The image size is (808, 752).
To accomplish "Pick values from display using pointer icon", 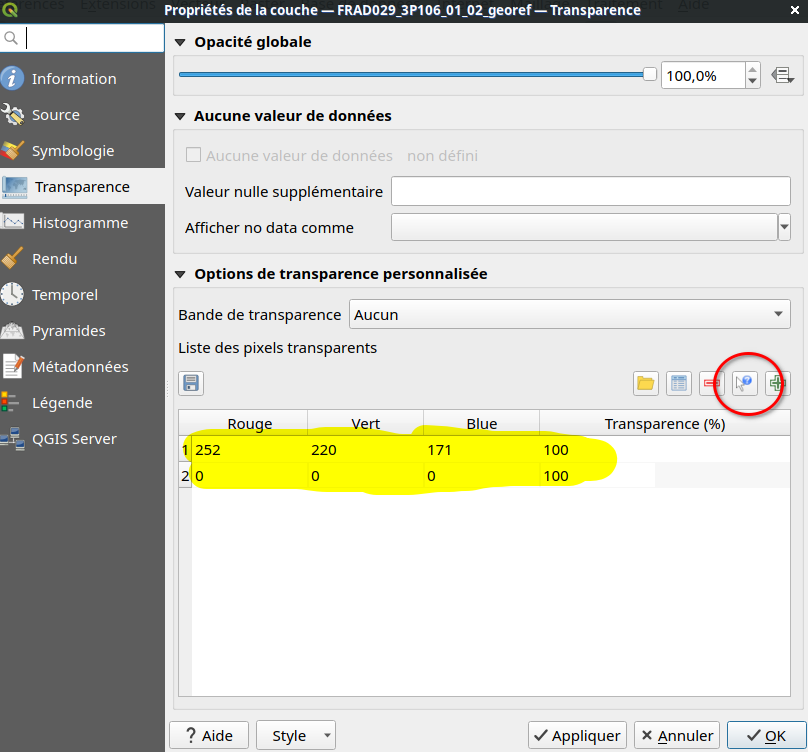I will click(745, 383).
